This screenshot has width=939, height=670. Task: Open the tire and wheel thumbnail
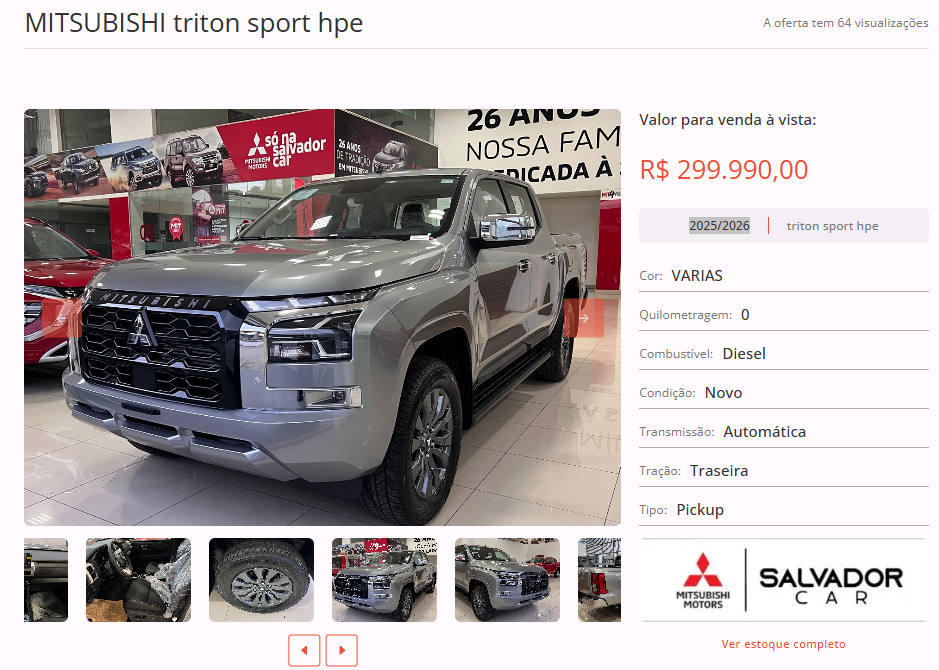261,580
